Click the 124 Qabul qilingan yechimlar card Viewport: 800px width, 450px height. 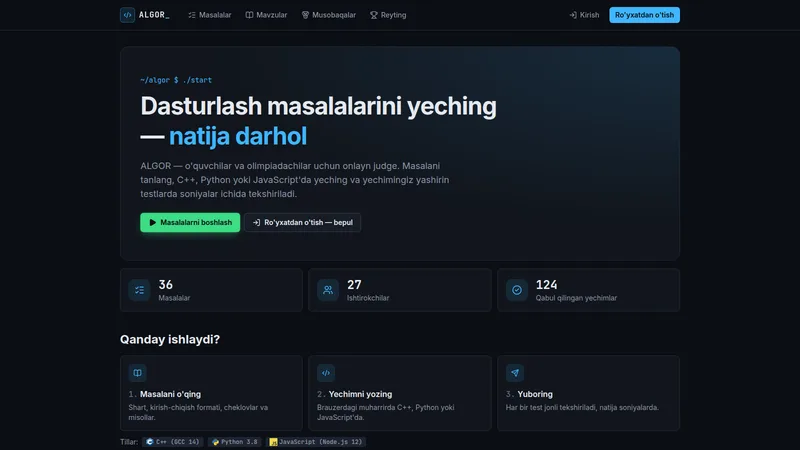pos(588,290)
